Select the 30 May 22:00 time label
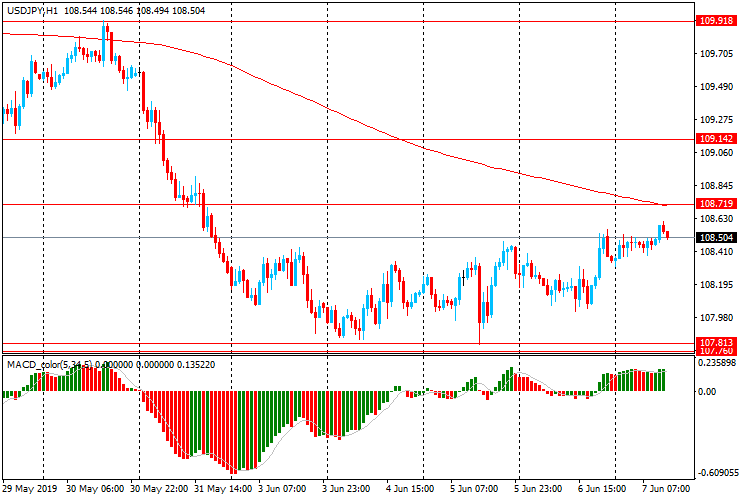 pyautogui.click(x=160, y=490)
